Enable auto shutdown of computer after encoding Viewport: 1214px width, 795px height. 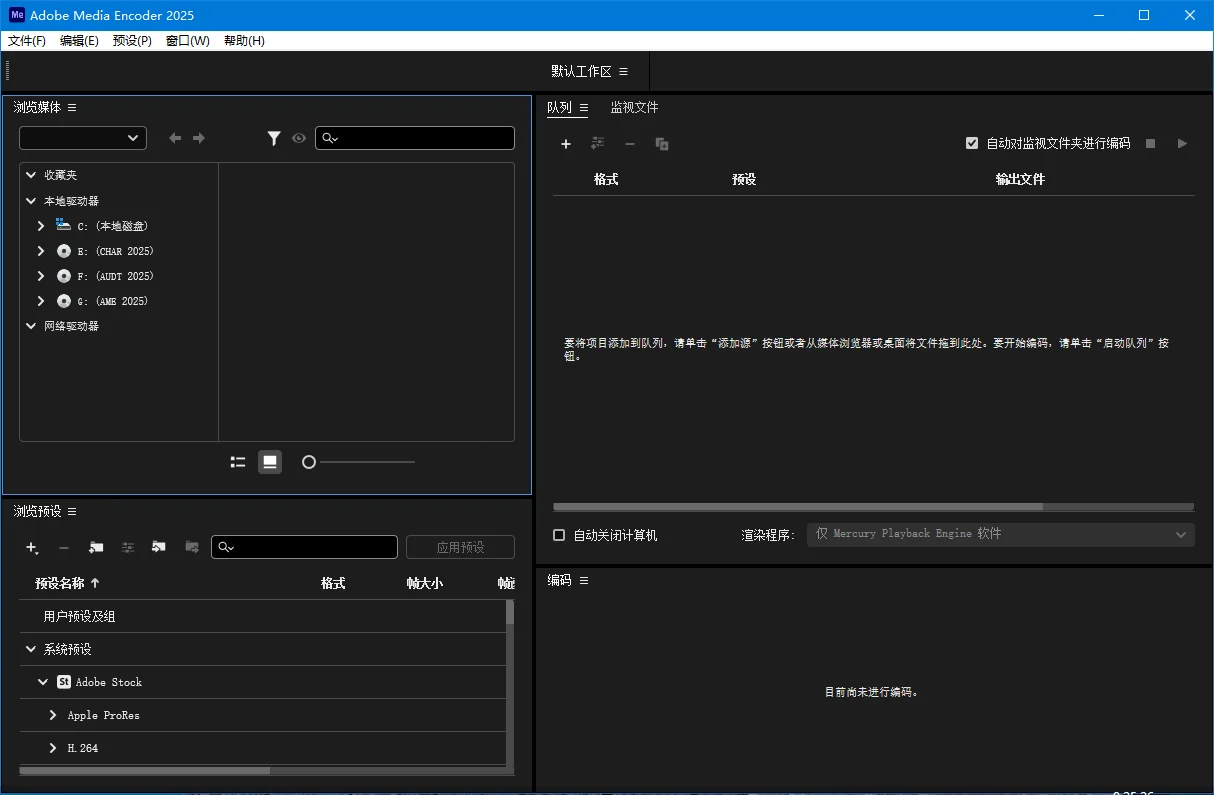[x=559, y=534]
